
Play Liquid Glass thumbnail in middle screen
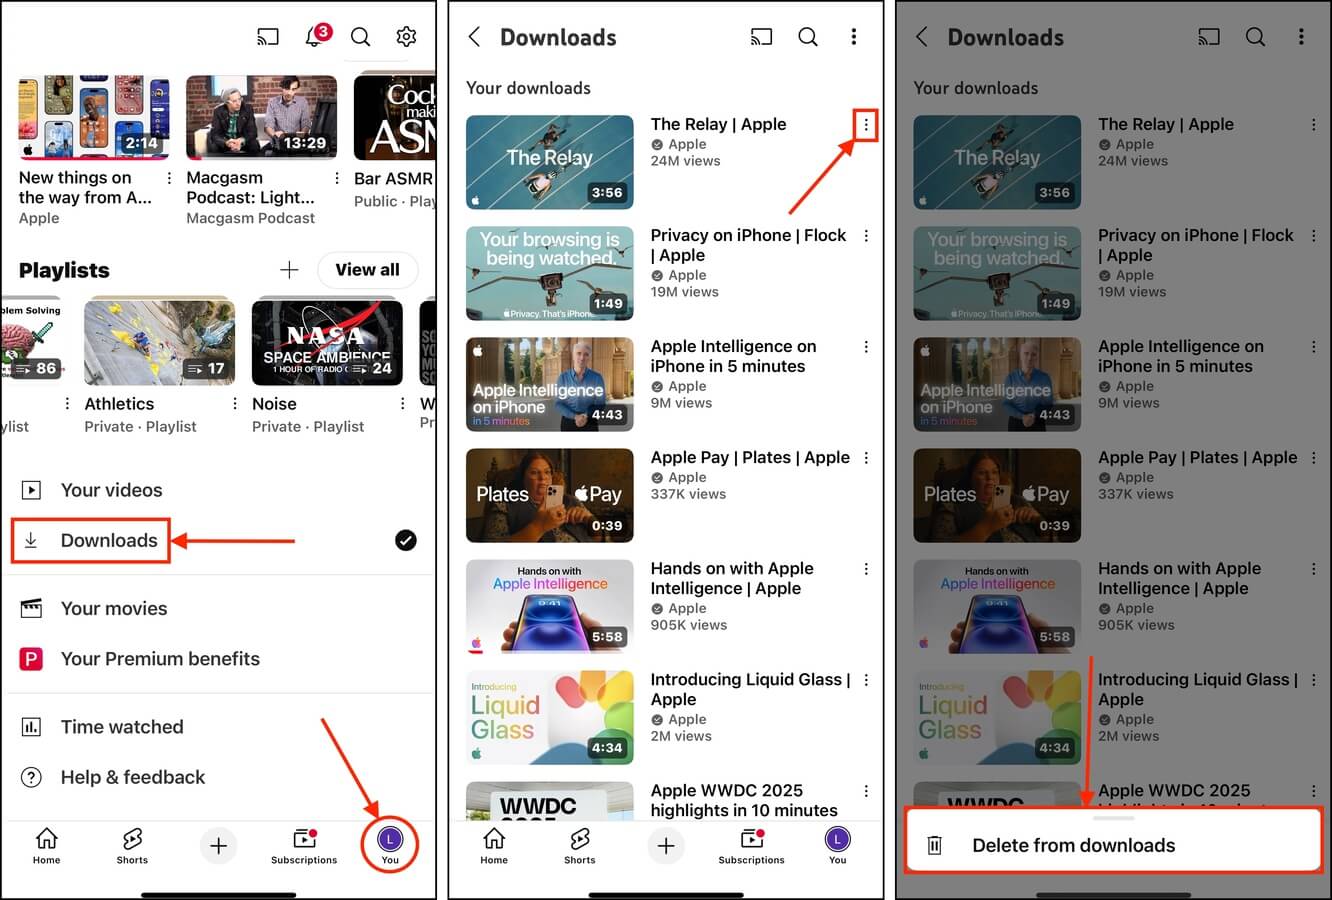point(550,717)
